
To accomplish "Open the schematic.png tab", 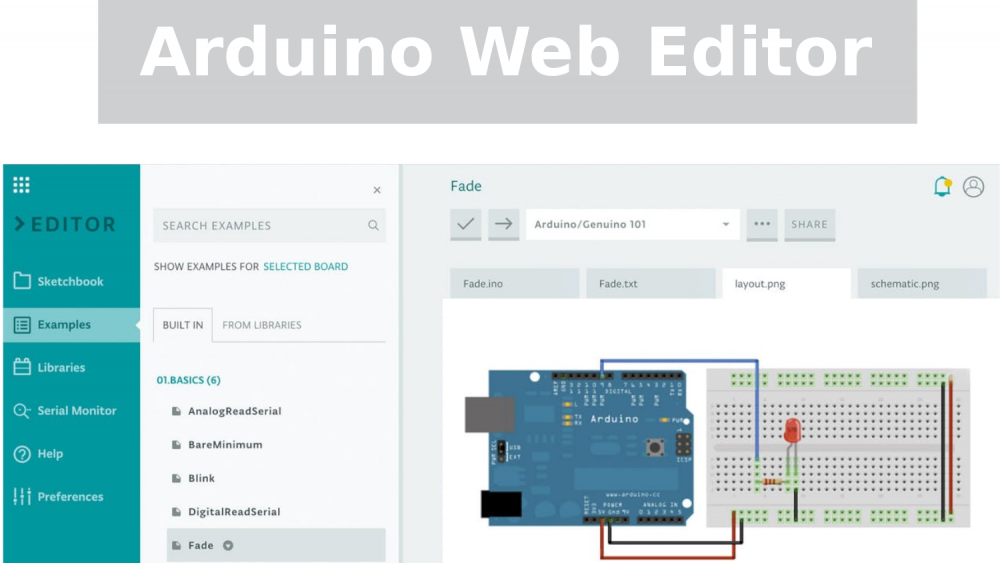I will tap(922, 284).
